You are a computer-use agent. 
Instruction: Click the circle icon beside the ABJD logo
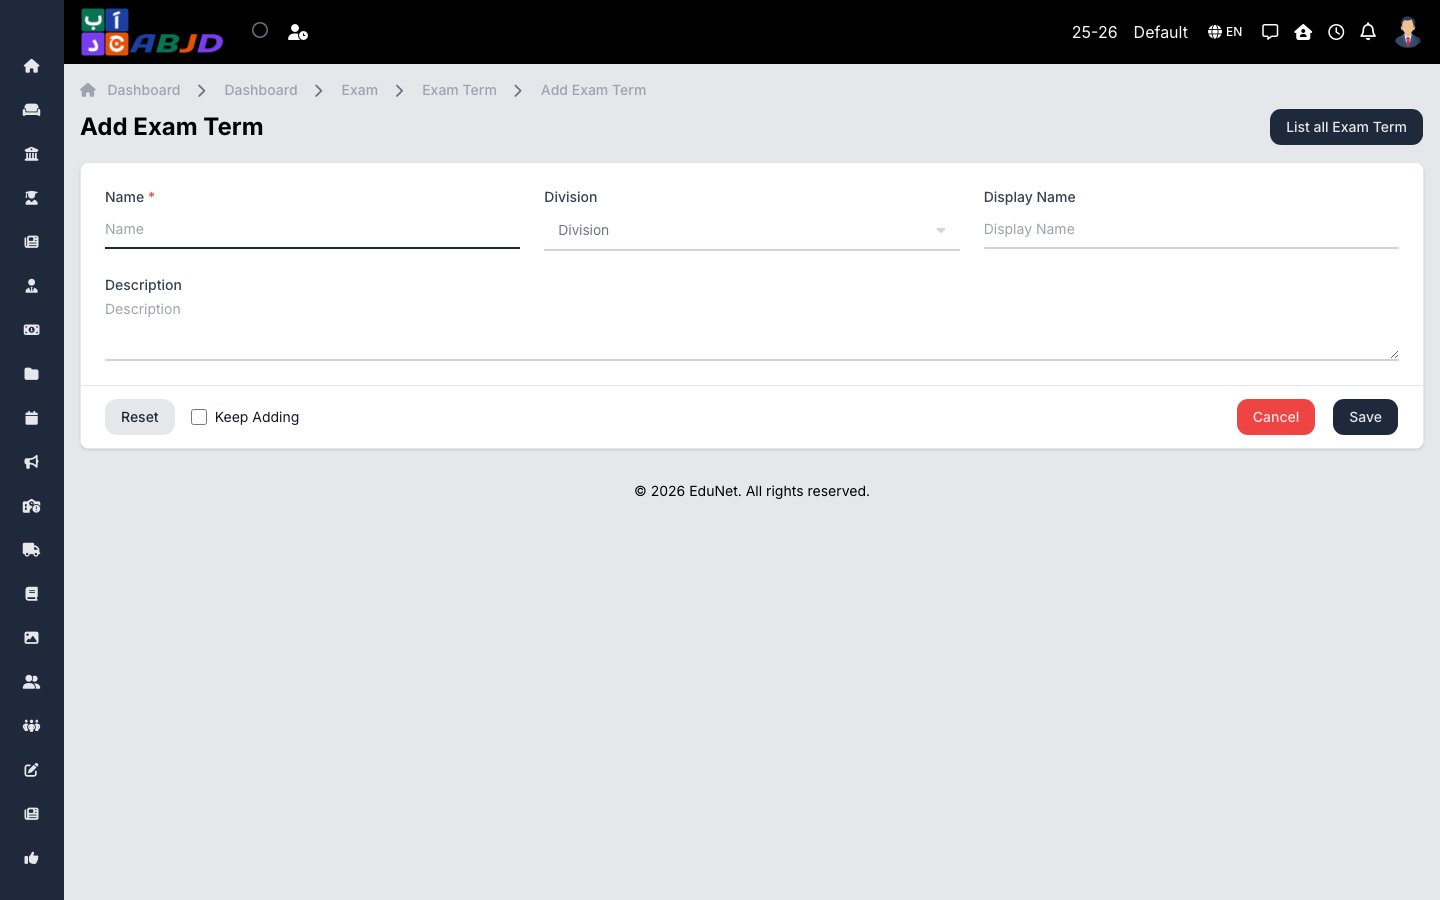pyautogui.click(x=260, y=30)
